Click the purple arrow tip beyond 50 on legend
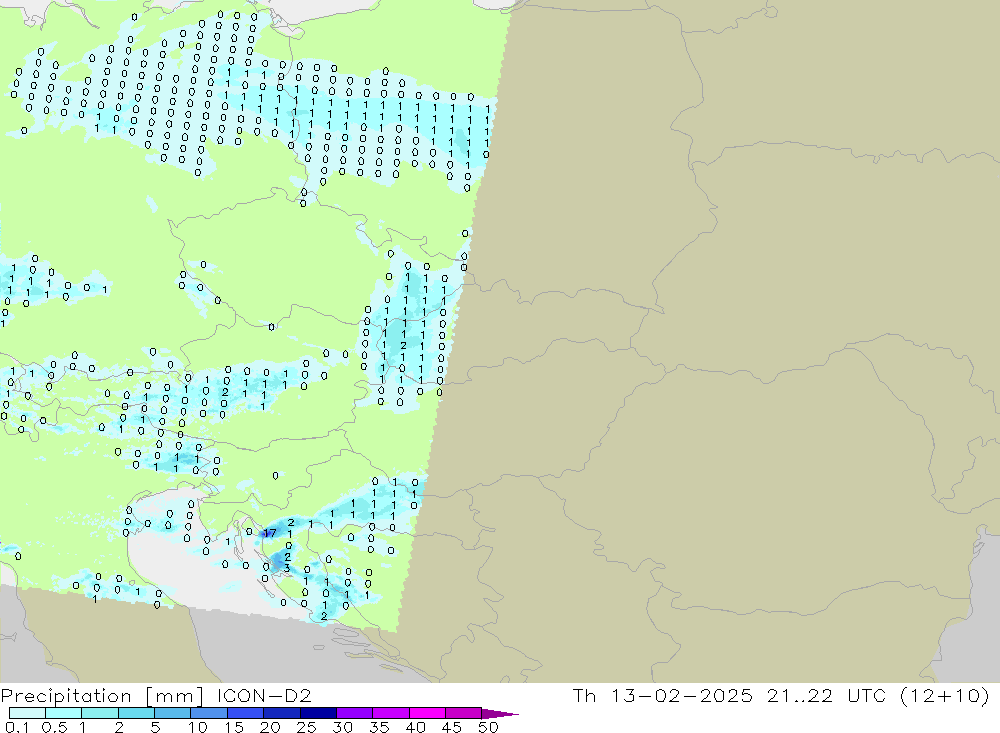Screen dimensions: 1000x733 tap(499, 714)
